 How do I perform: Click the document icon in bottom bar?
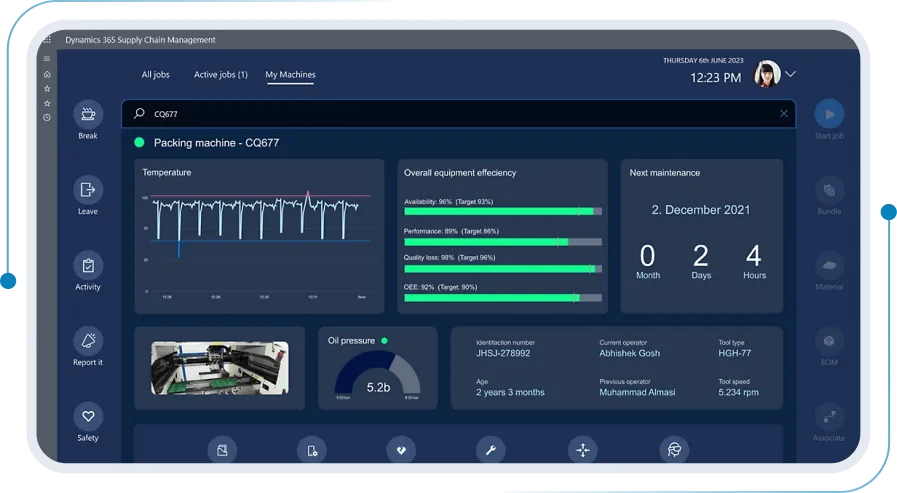[x=222, y=451]
